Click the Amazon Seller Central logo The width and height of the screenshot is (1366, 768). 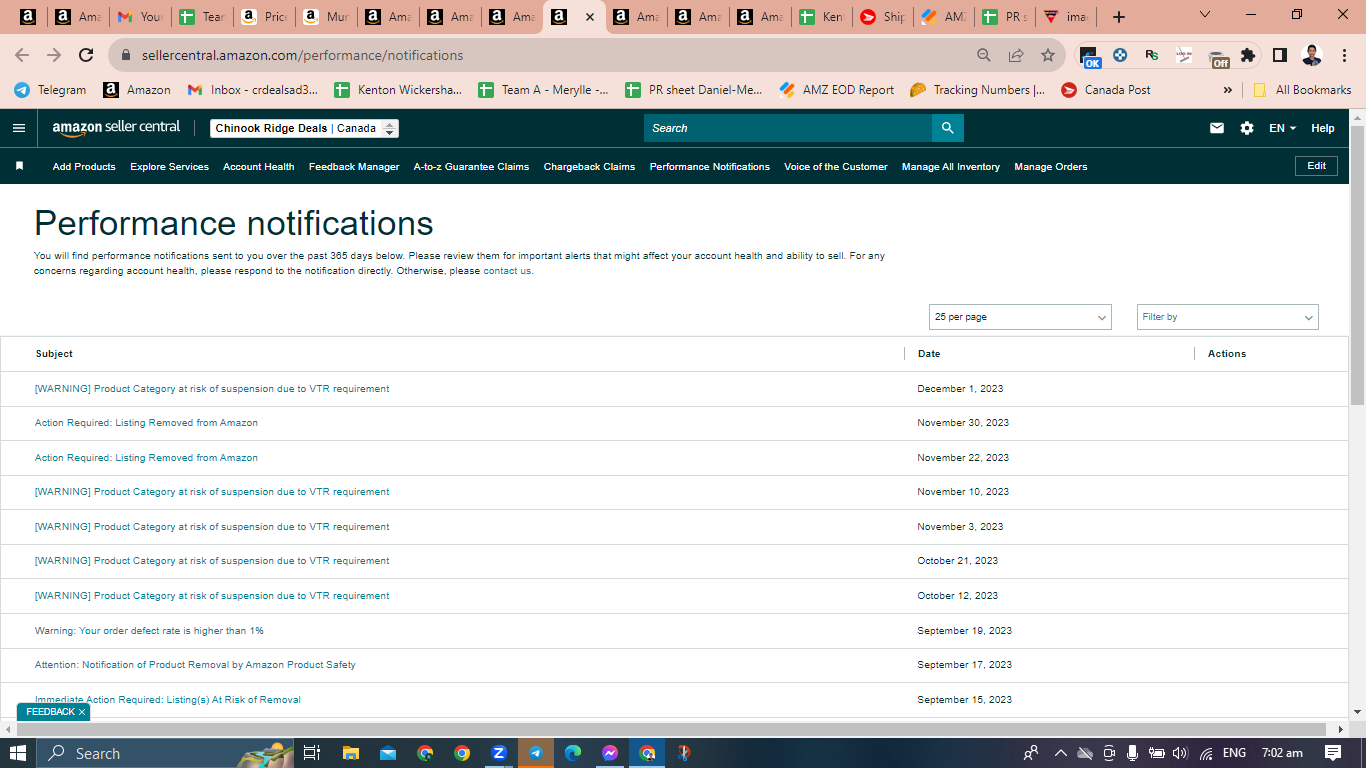(117, 127)
